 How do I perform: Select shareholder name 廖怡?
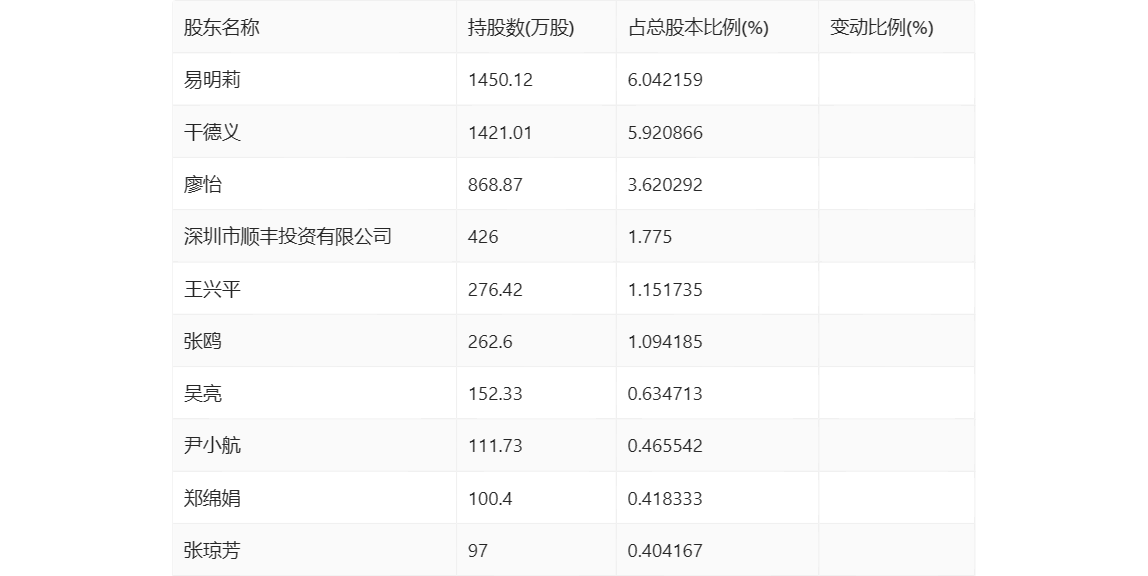click(x=203, y=184)
